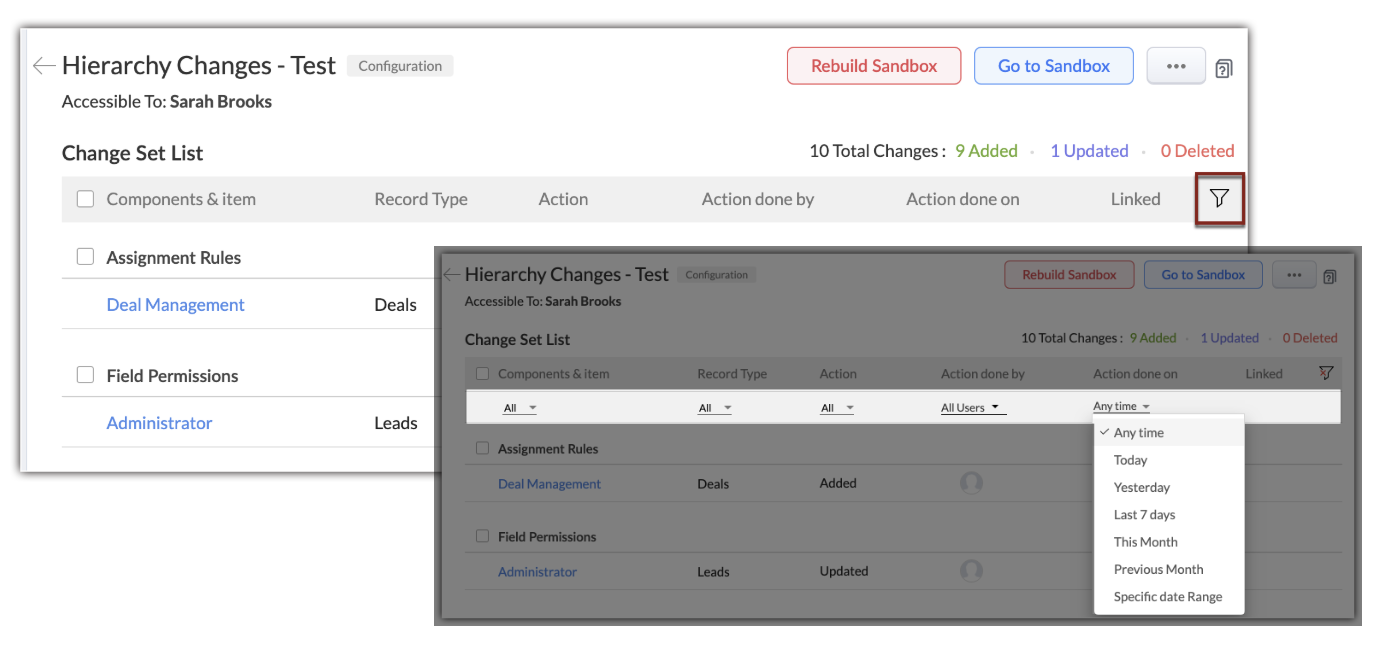Tick the select-all checkbox beside the larger Components & item header
This screenshot has height=652, width=1394.
86,199
